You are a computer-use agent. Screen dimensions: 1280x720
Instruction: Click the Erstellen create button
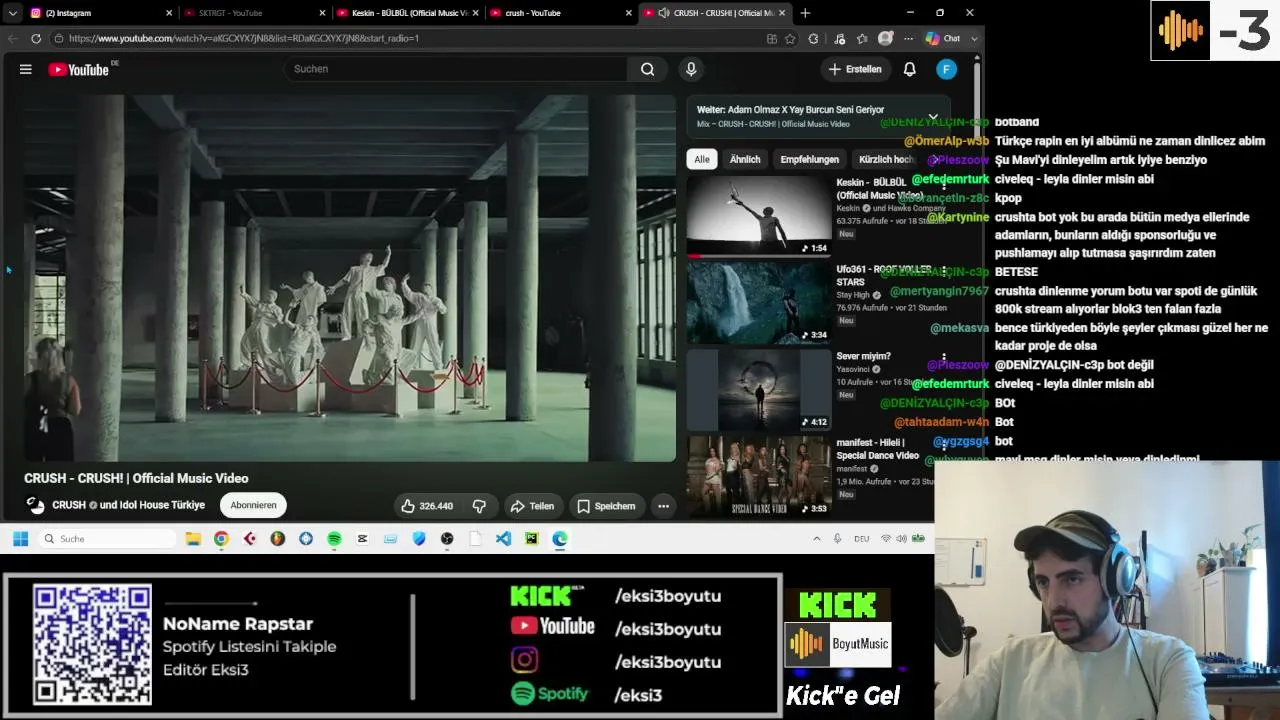click(855, 69)
